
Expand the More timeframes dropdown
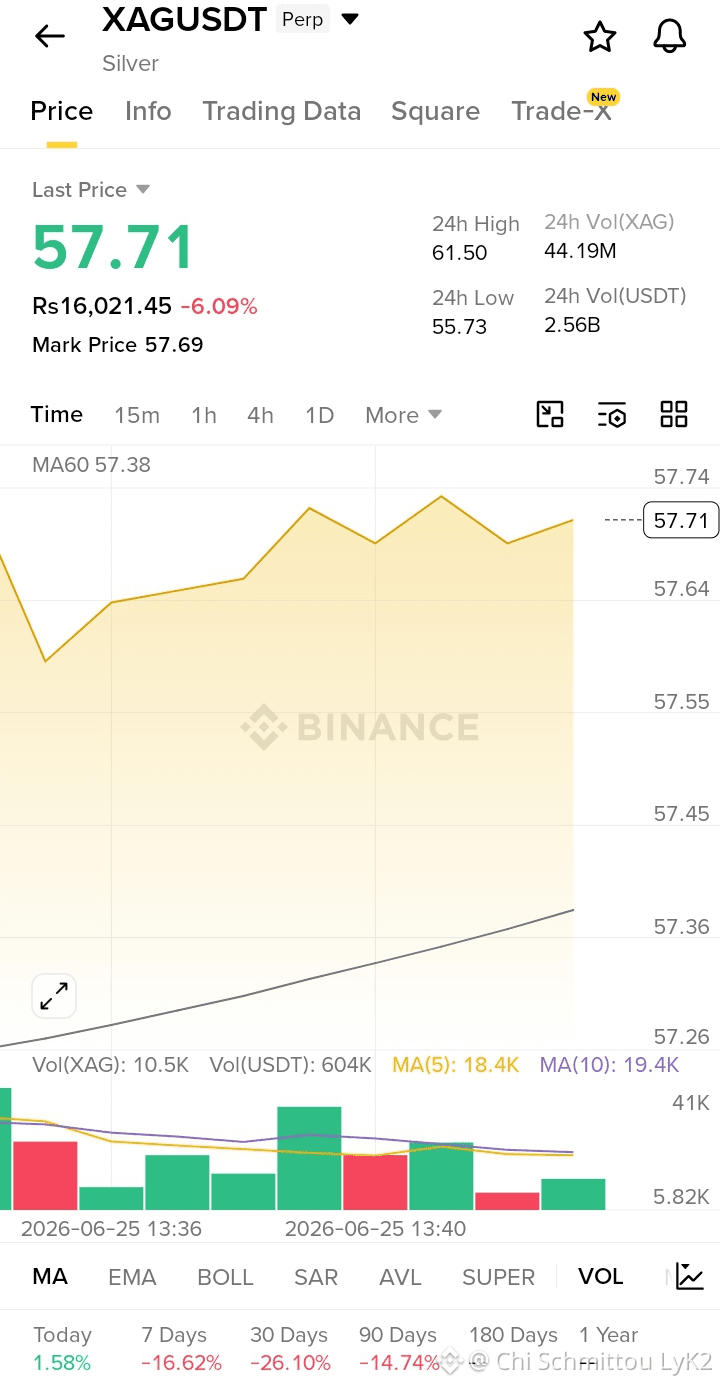403,415
